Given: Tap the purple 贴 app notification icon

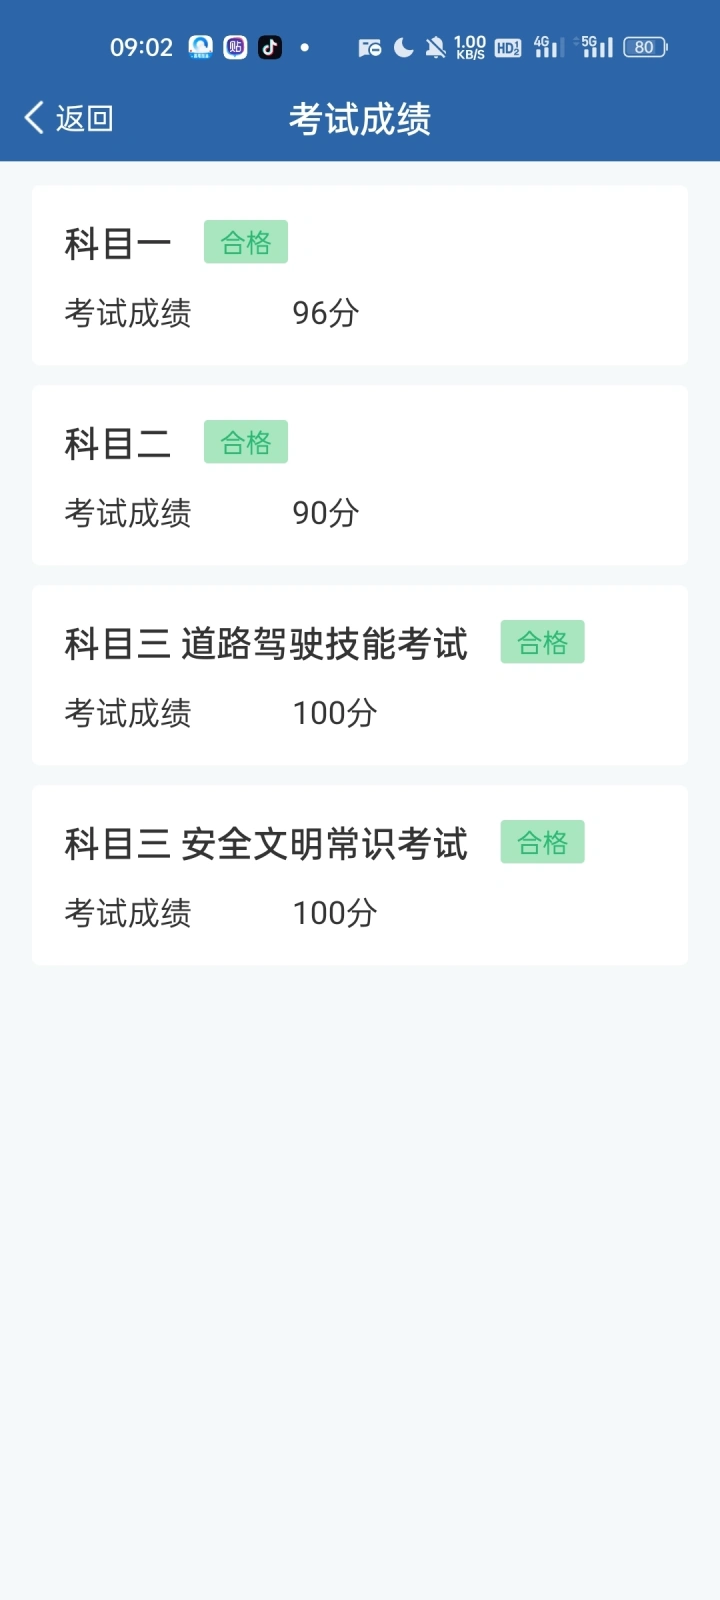Looking at the screenshot, I should [x=235, y=47].
